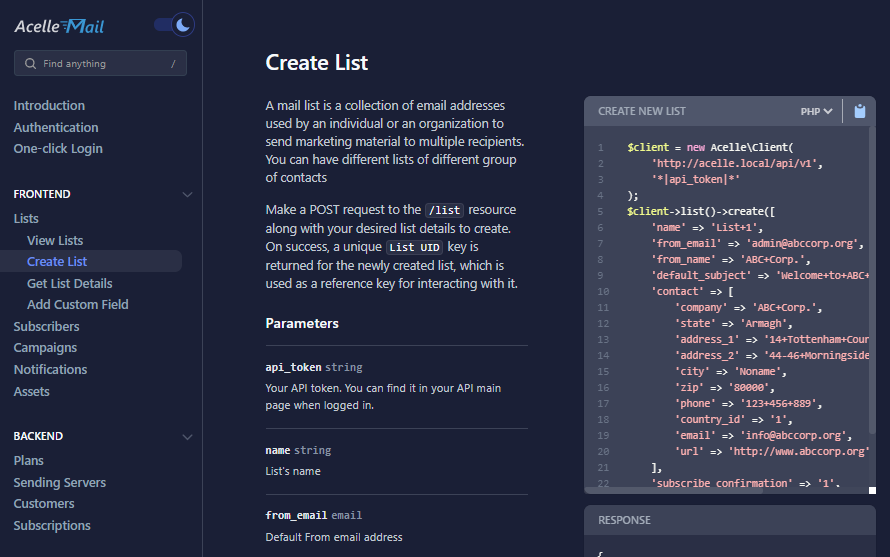The height and width of the screenshot is (557, 890).
Task: Open the Subscriptions backend page
Action: pos(52,526)
